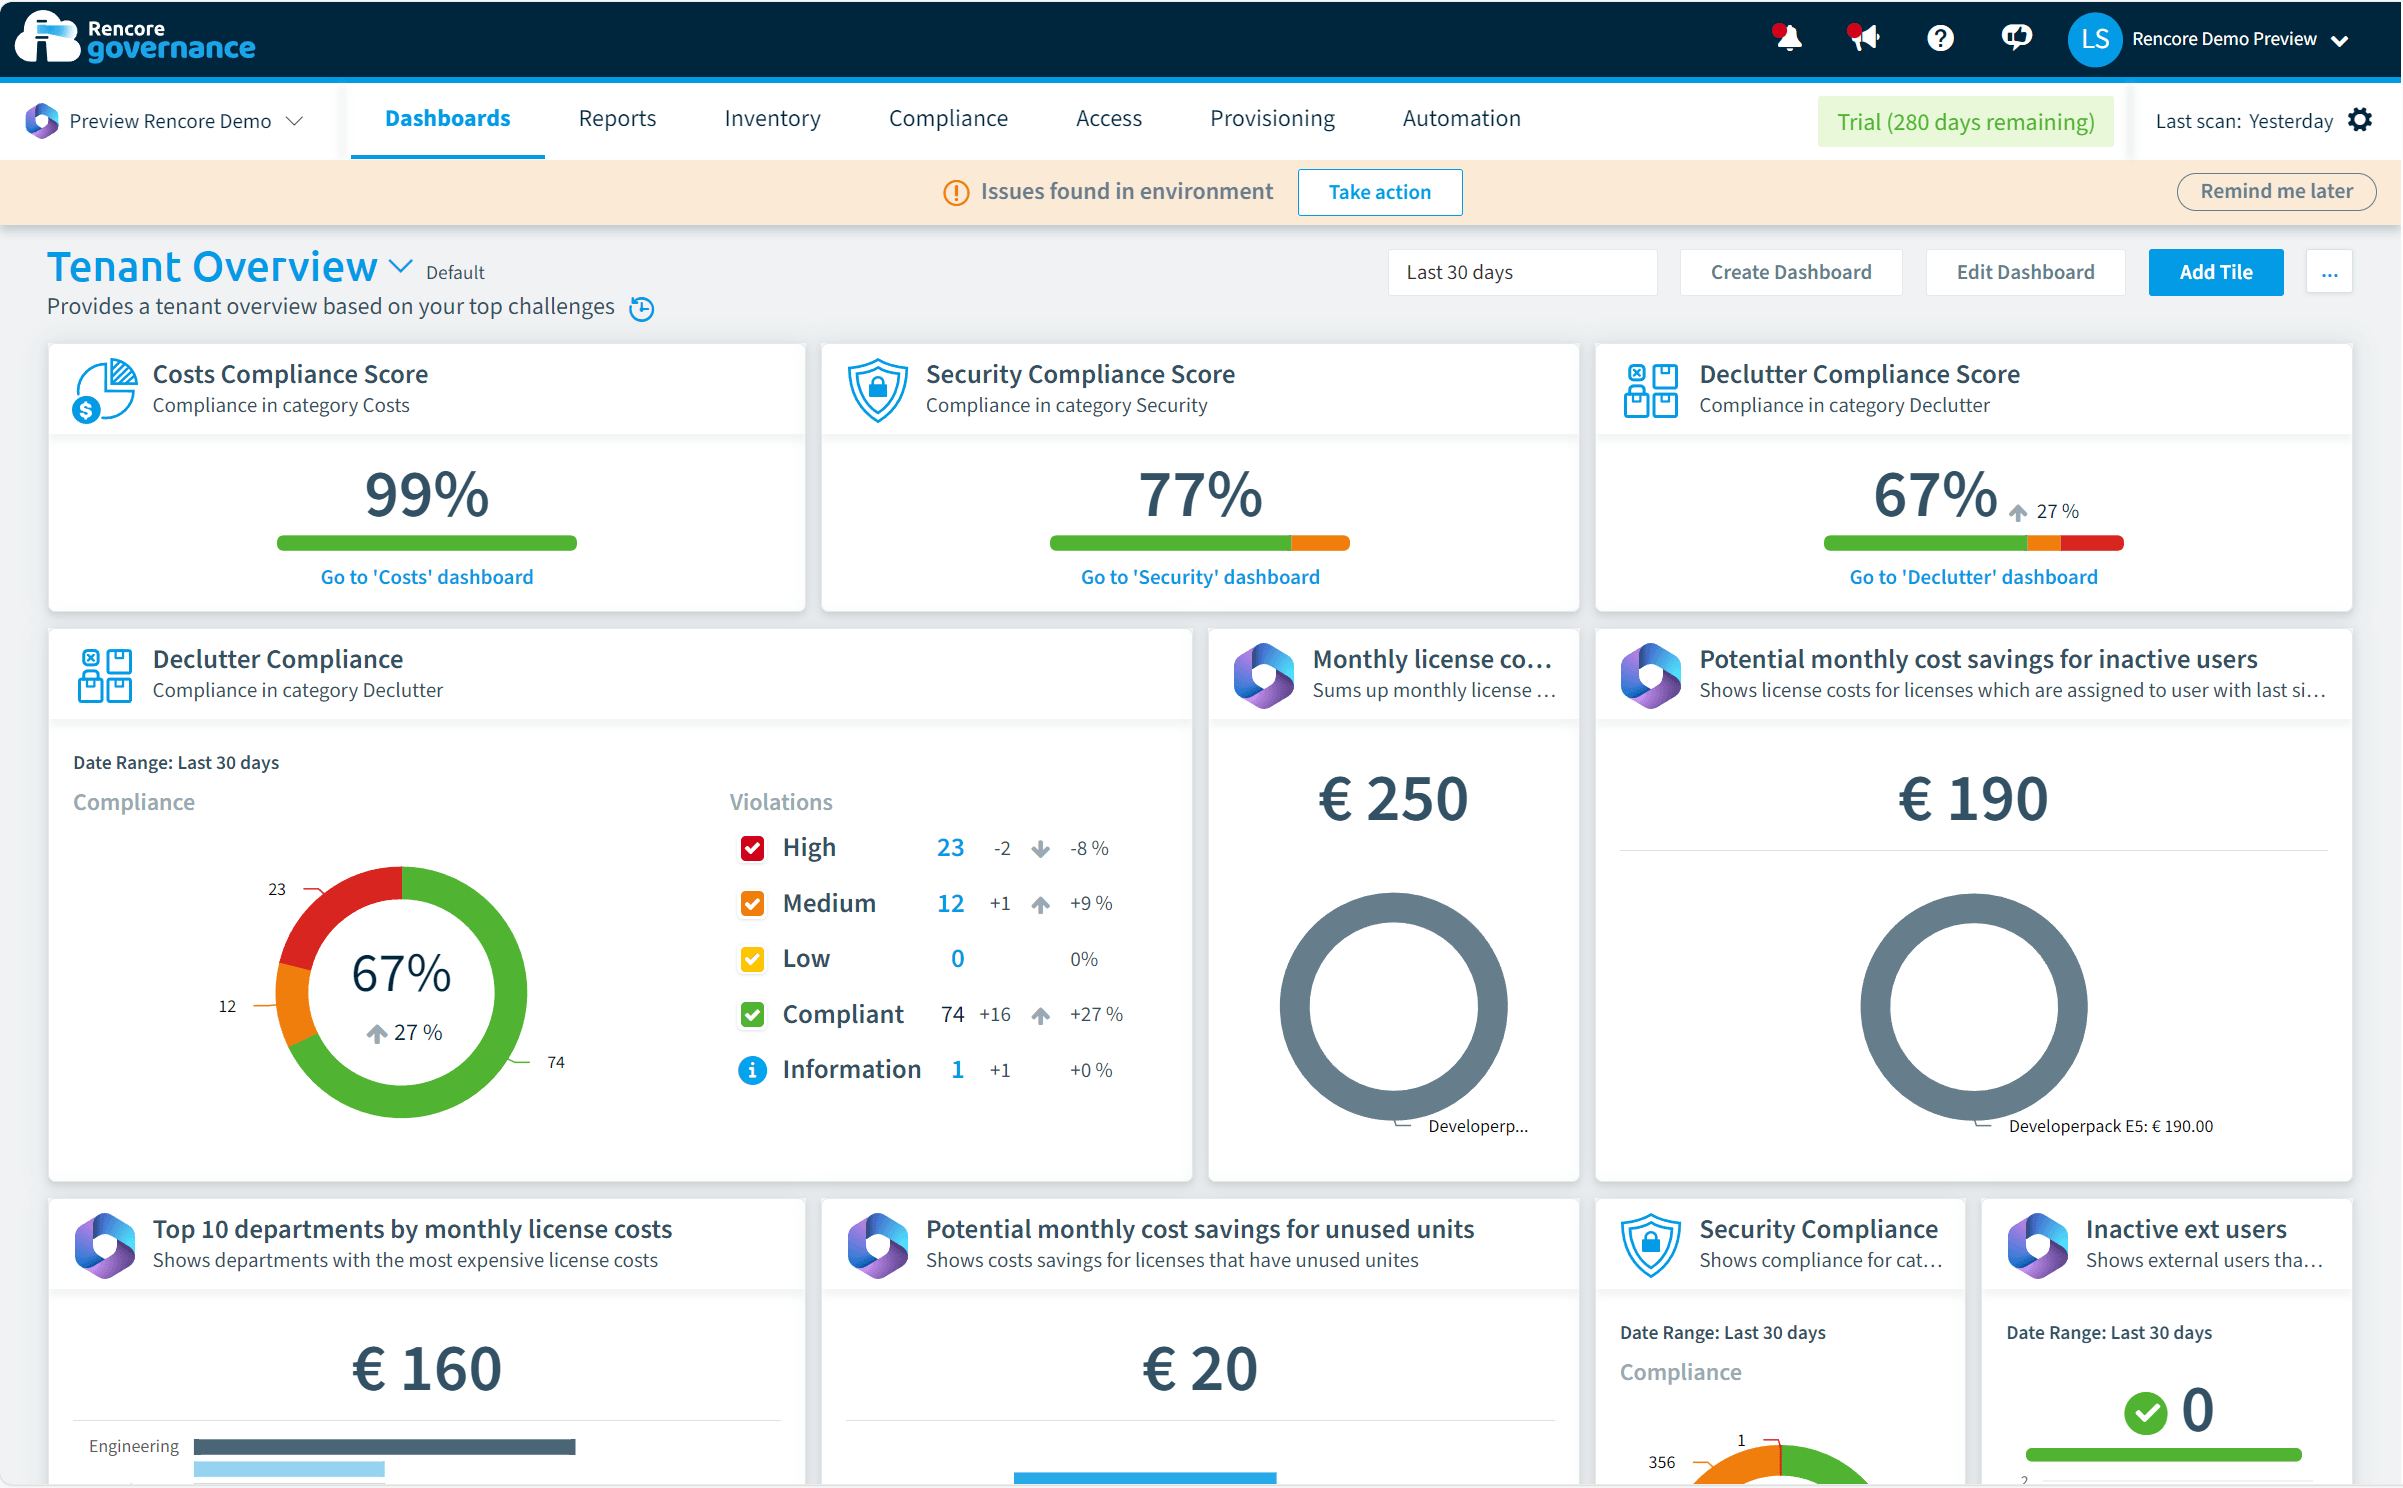
Task: Click the feedback chat icon in top bar
Action: pyautogui.click(x=2016, y=38)
